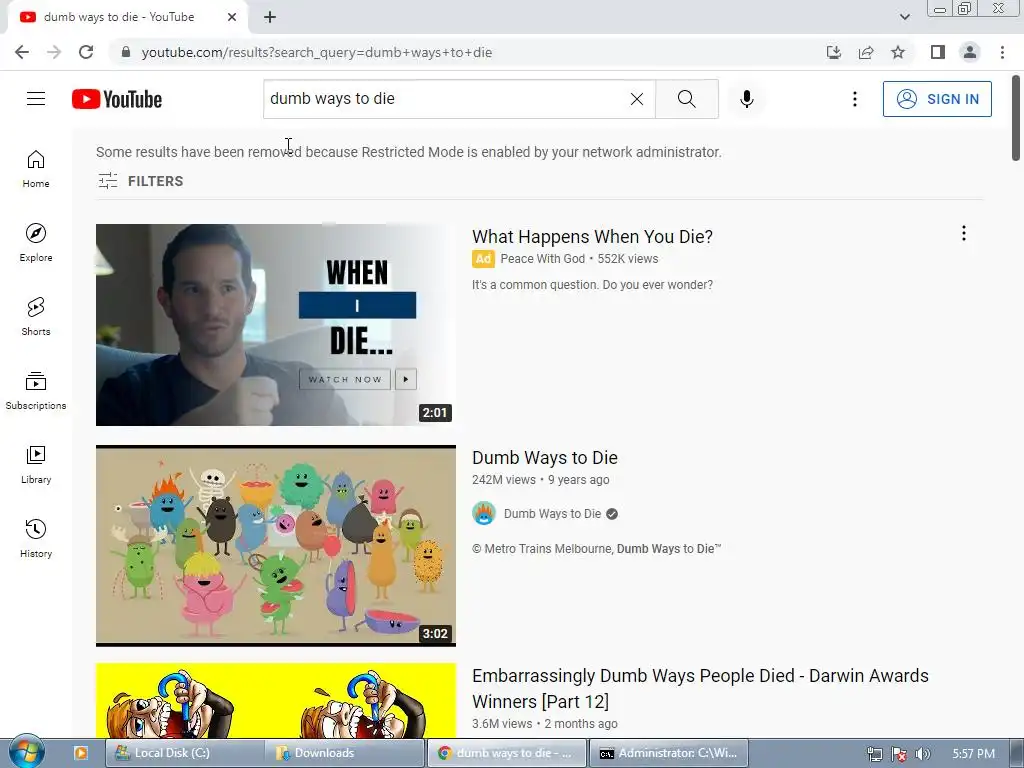The height and width of the screenshot is (768, 1024).
Task: Open the Chrome profile avatar
Action: [x=970, y=52]
